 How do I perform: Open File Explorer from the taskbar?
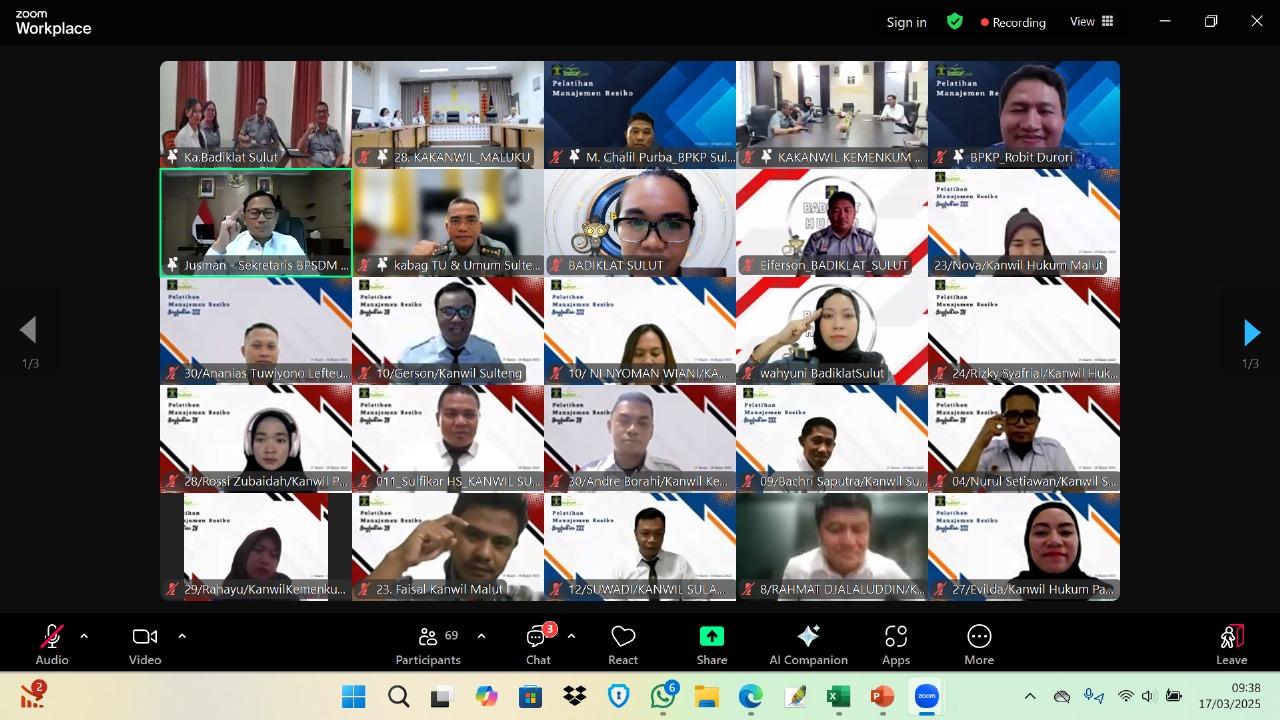pyautogui.click(x=707, y=697)
